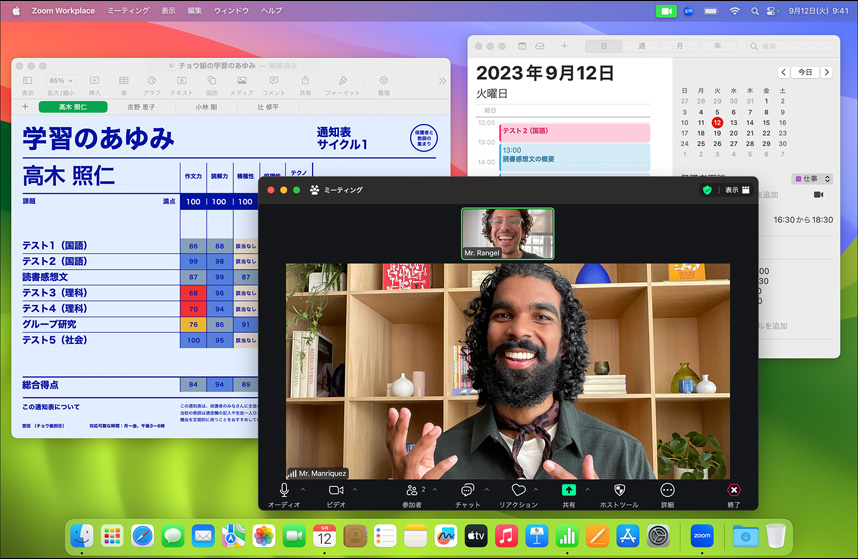Switch to 高木 照仁 sheet tab

(73, 107)
